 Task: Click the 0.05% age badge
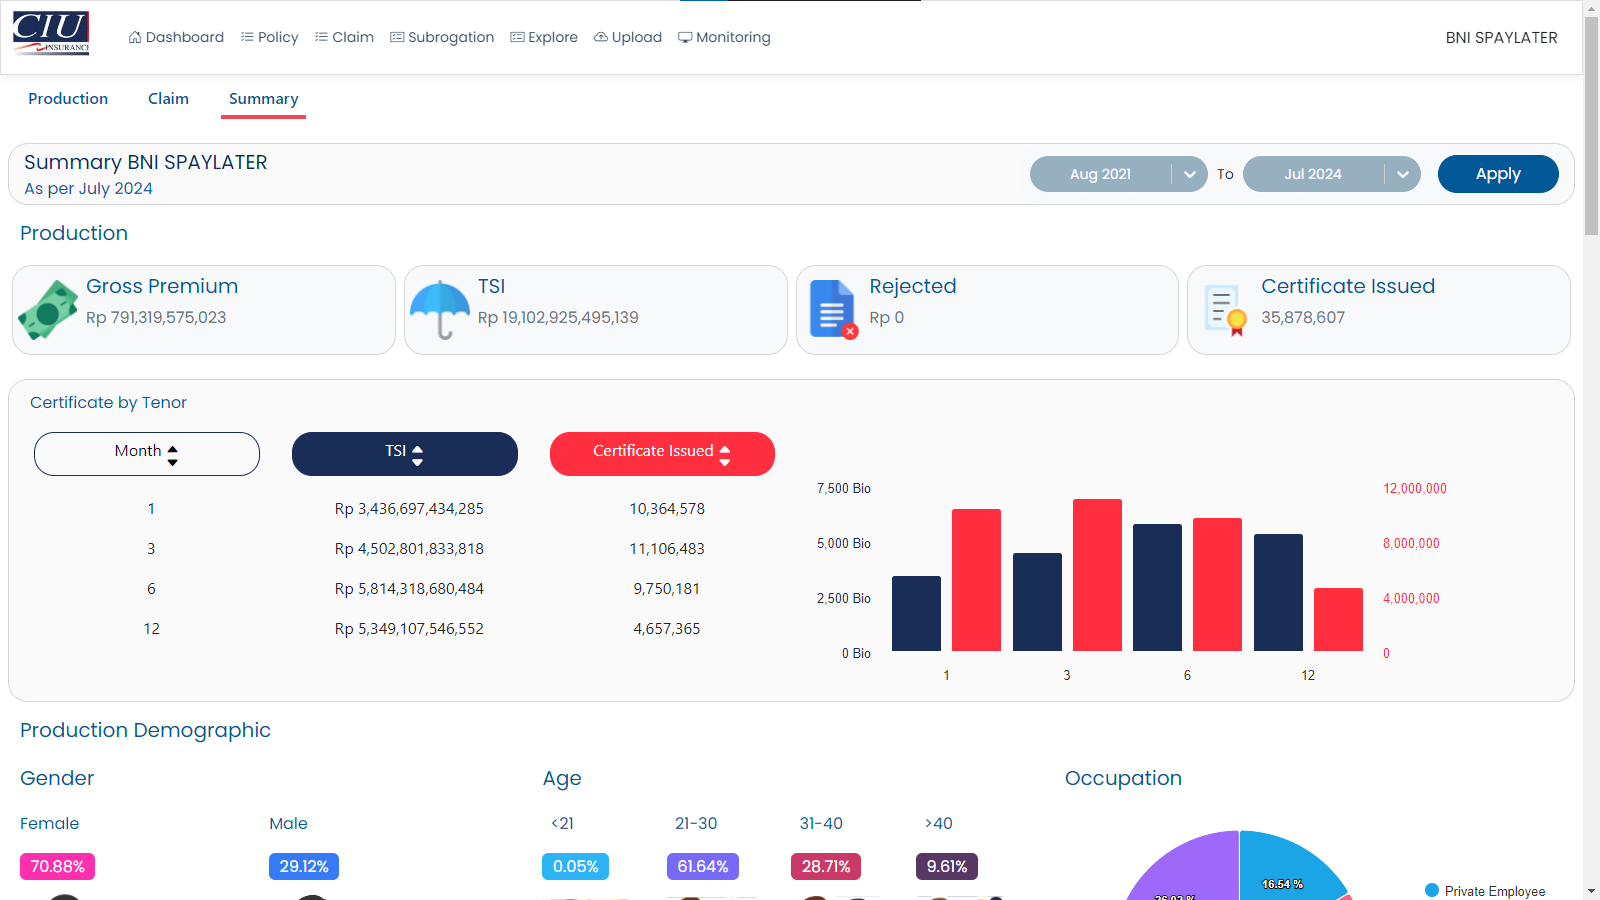[575, 866]
